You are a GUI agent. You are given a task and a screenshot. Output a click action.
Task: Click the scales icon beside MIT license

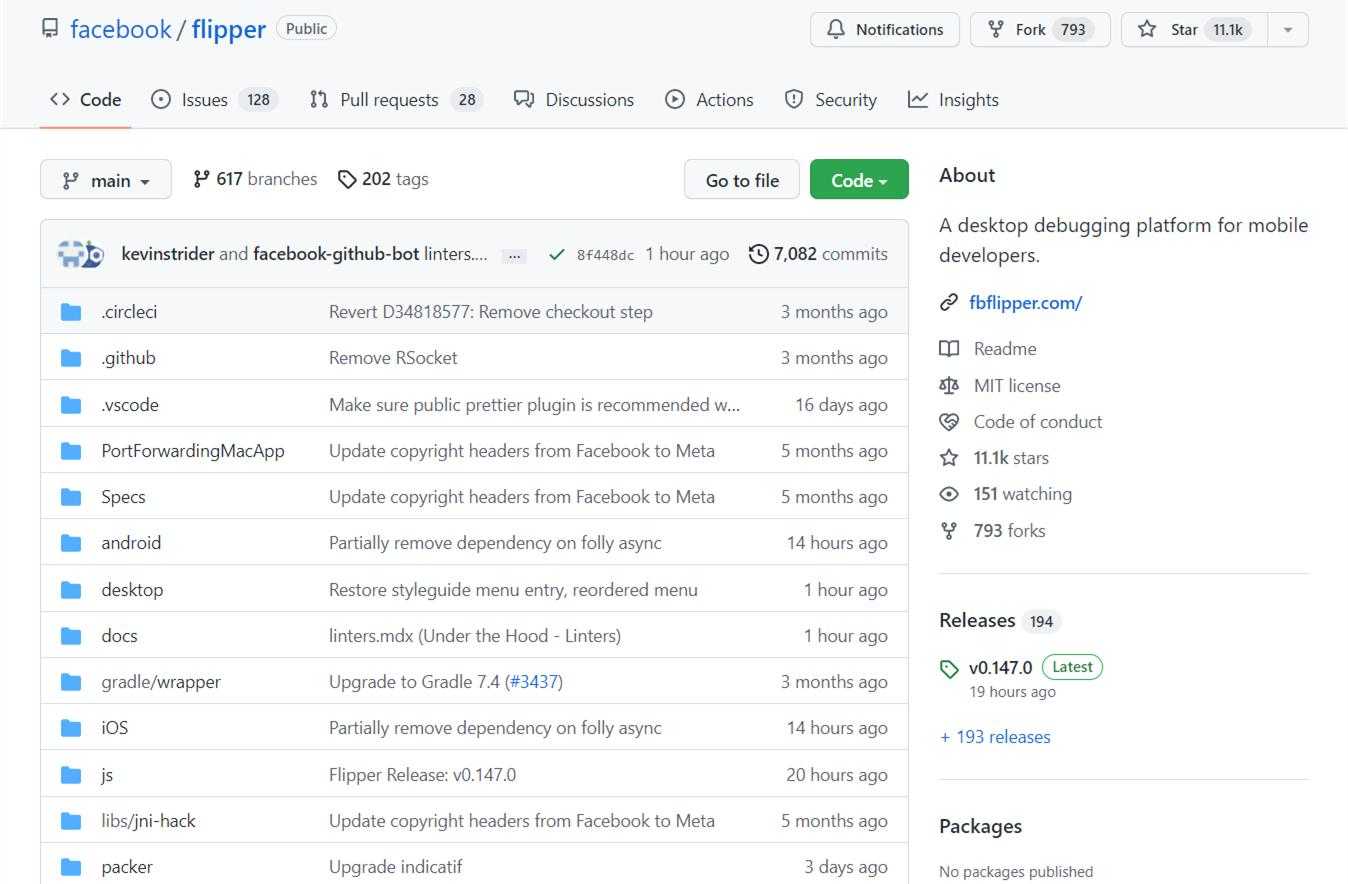[949, 386]
